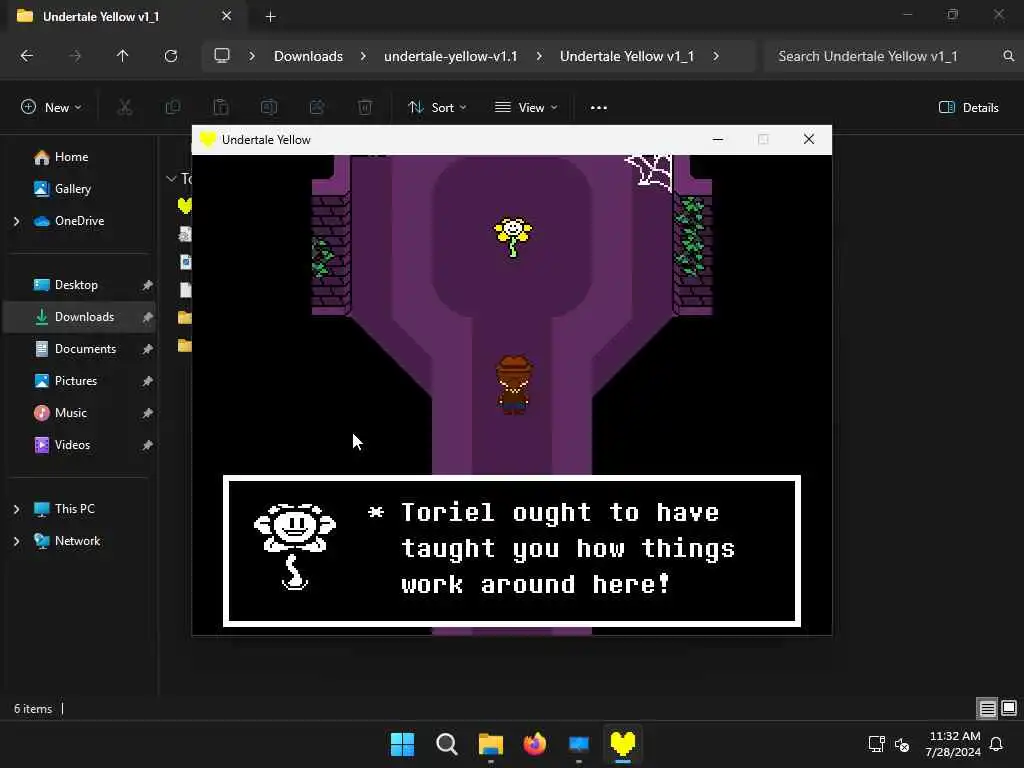
Task: Expand the OneDrive tree node
Action: point(16,221)
